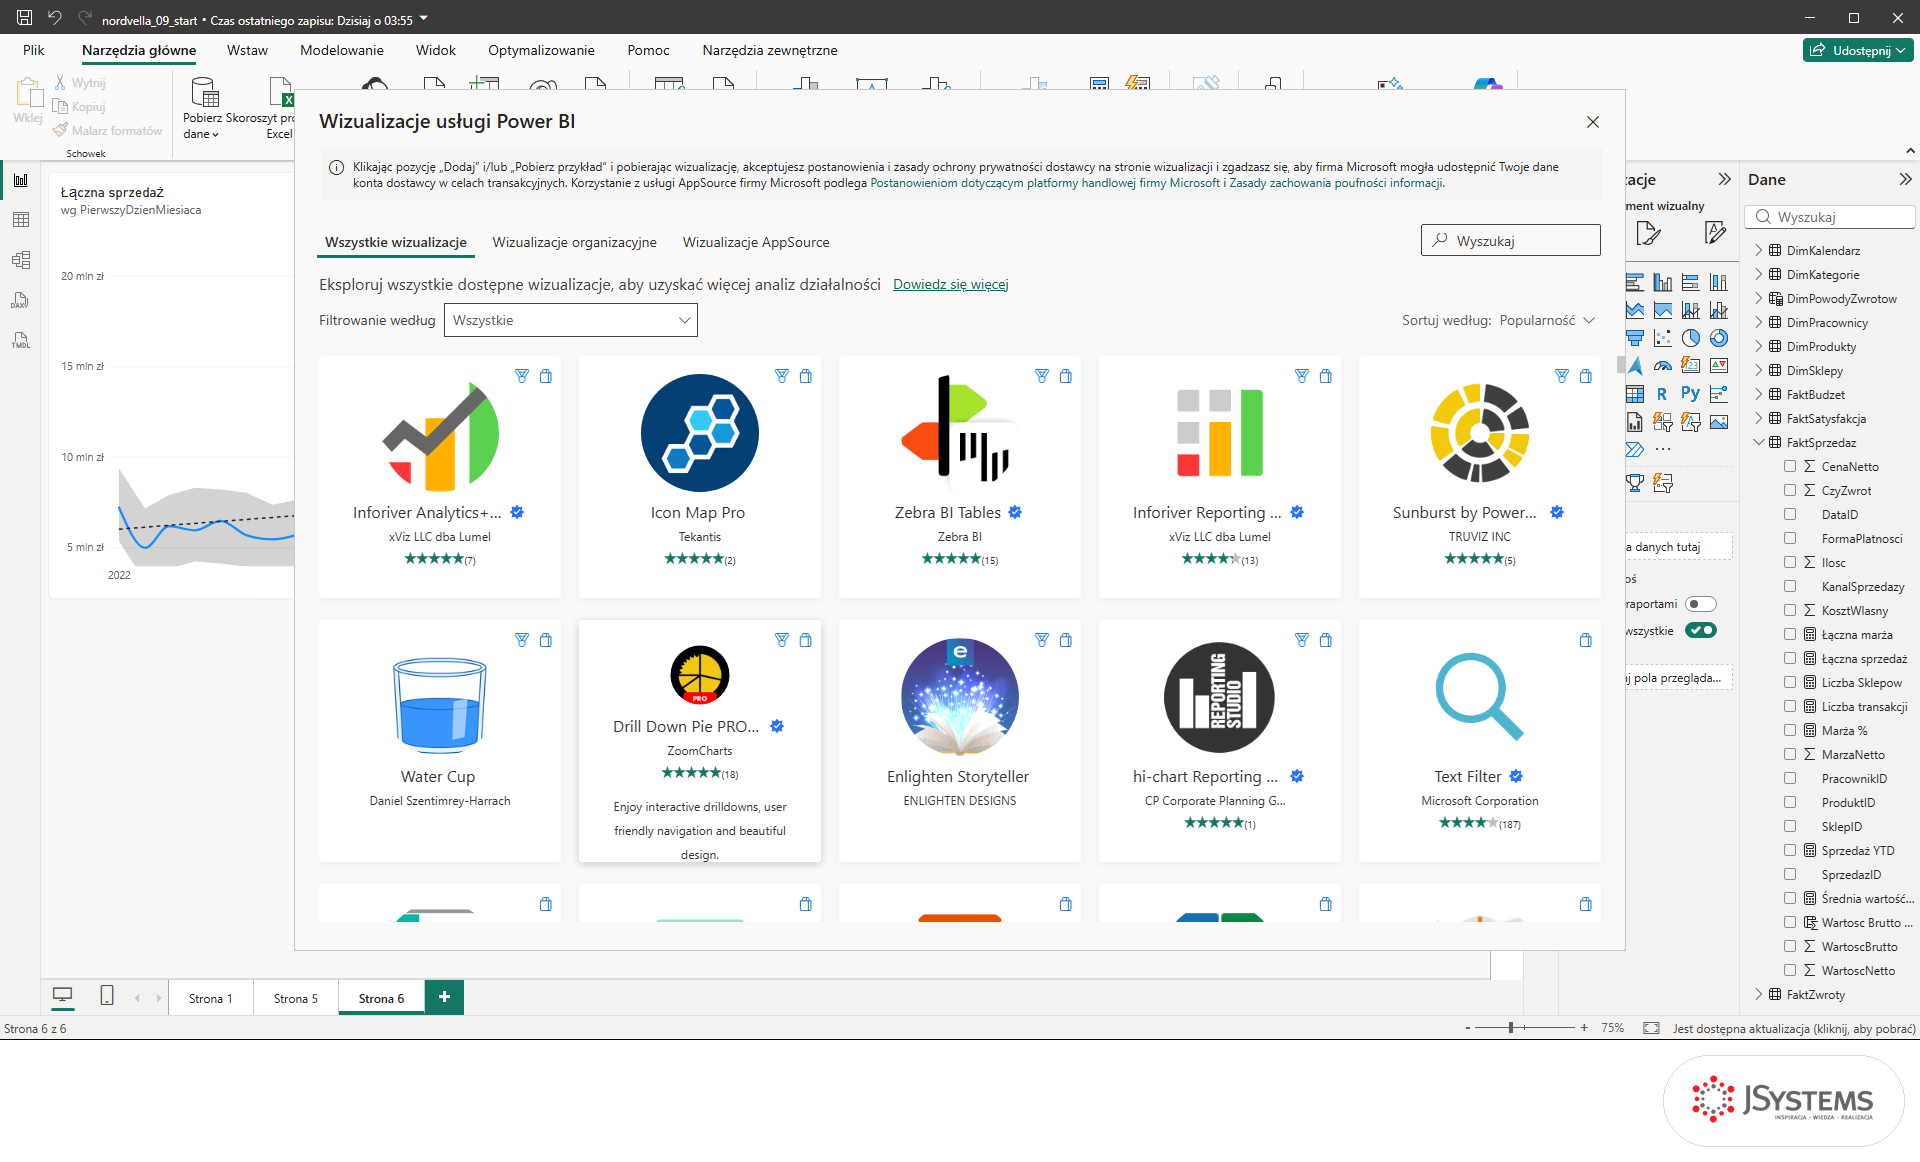Click shopping bag icon on Text Filter card

[x=1586, y=640]
